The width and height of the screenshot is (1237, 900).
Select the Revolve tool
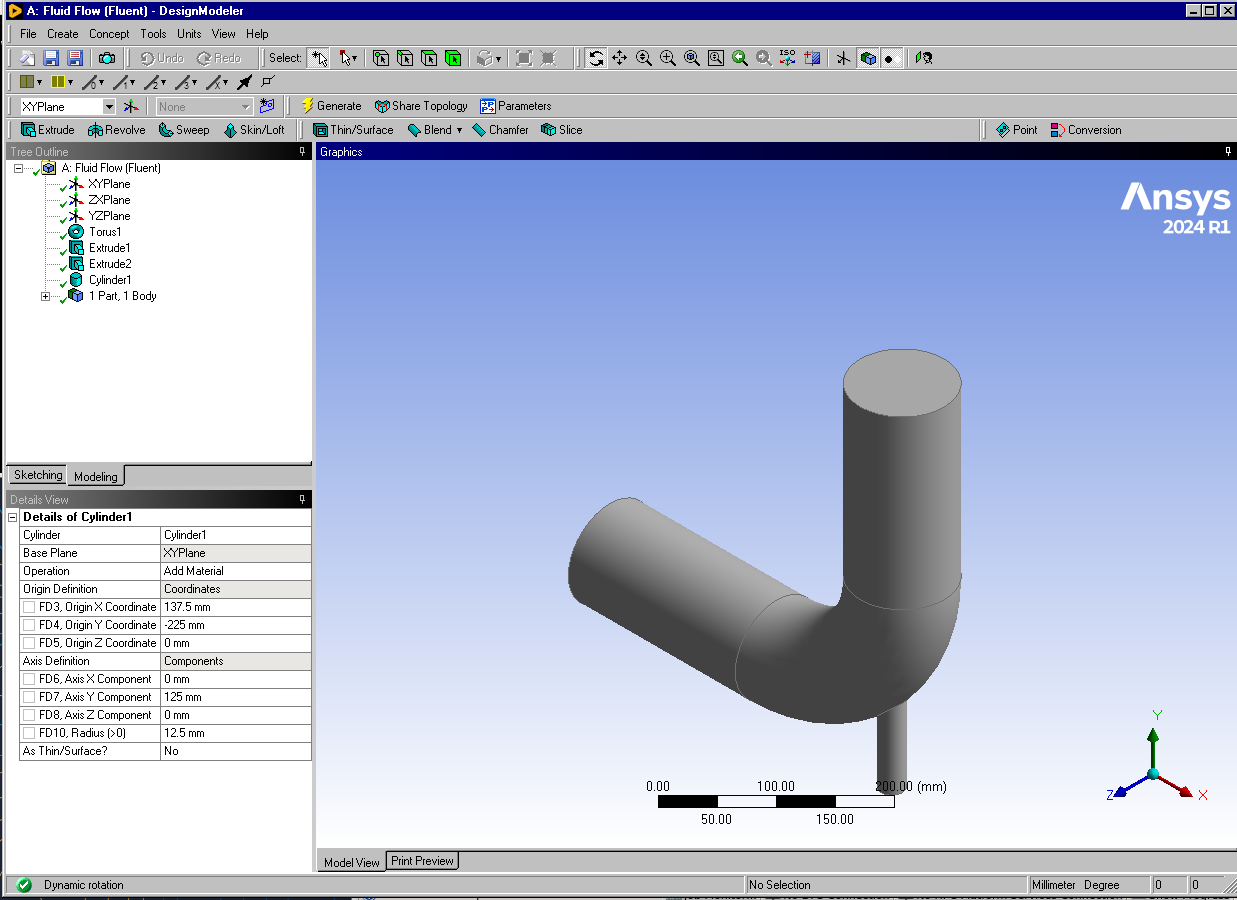(117, 130)
